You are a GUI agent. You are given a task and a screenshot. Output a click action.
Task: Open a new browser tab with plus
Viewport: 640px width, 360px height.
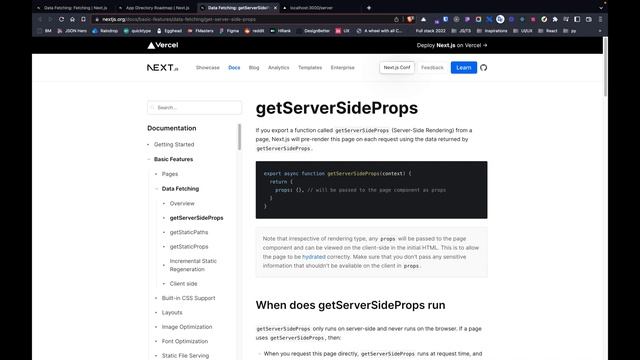[x=369, y=8]
